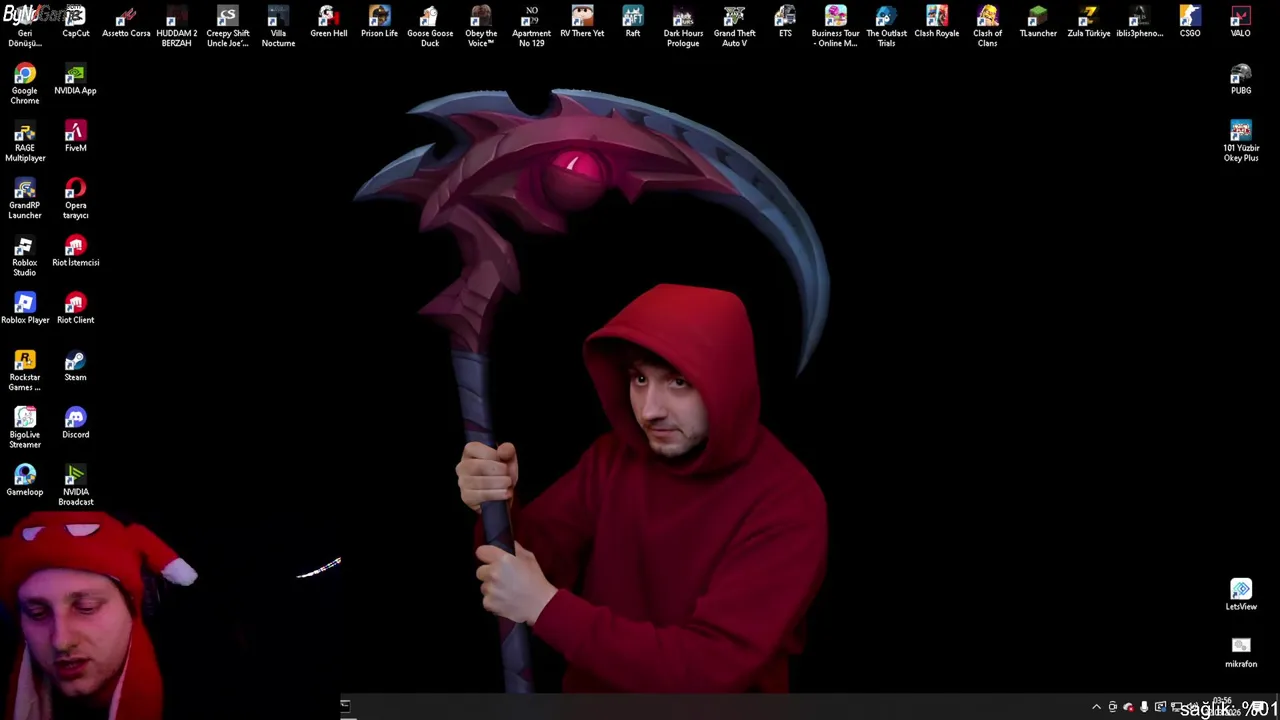The height and width of the screenshot is (720, 1280).
Task: Select the TLauncher desktop icon
Action: 1038,23
